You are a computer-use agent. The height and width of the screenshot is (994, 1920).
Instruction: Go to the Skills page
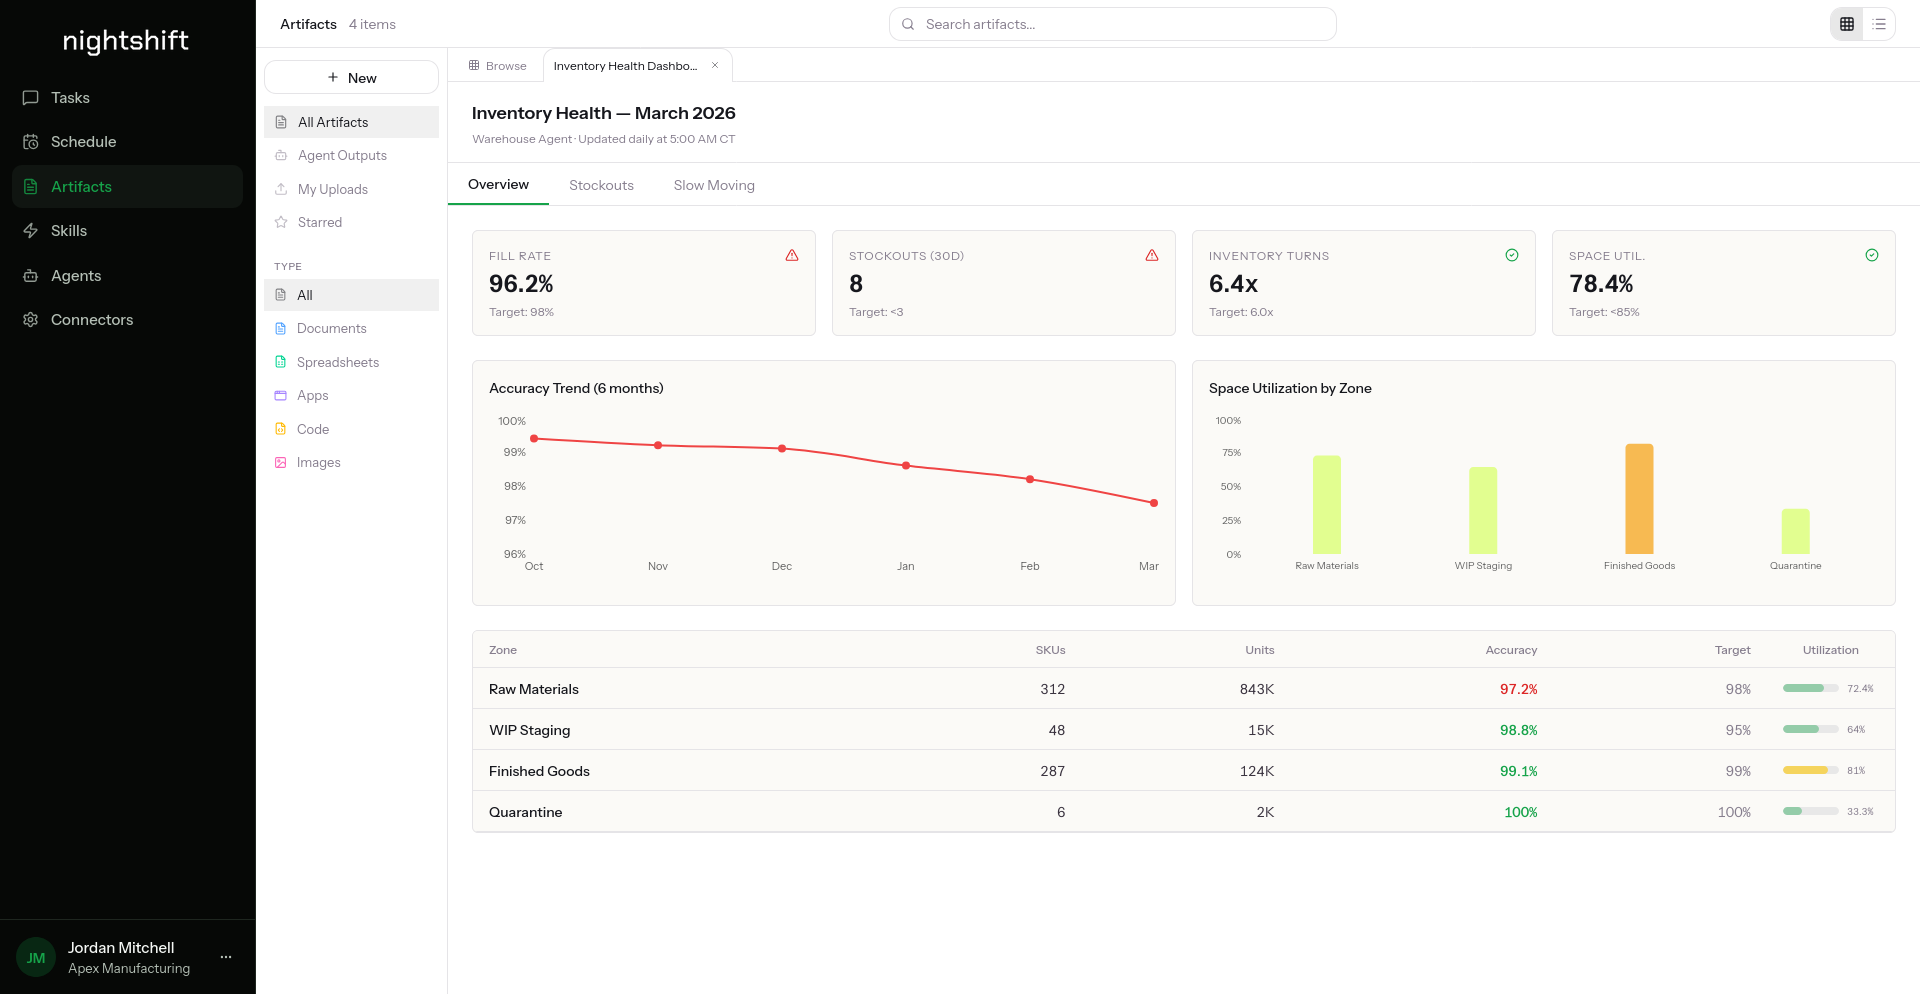point(127,231)
